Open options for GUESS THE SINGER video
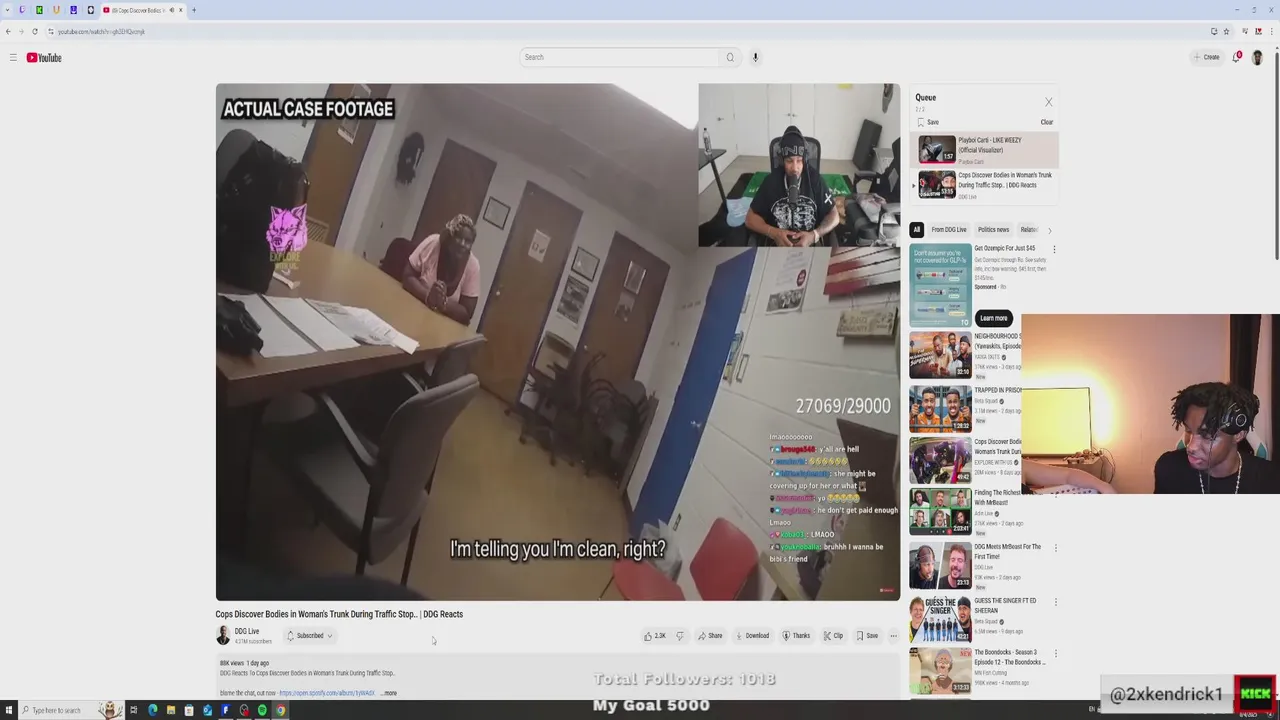The width and height of the screenshot is (1280, 720). (x=1055, y=602)
